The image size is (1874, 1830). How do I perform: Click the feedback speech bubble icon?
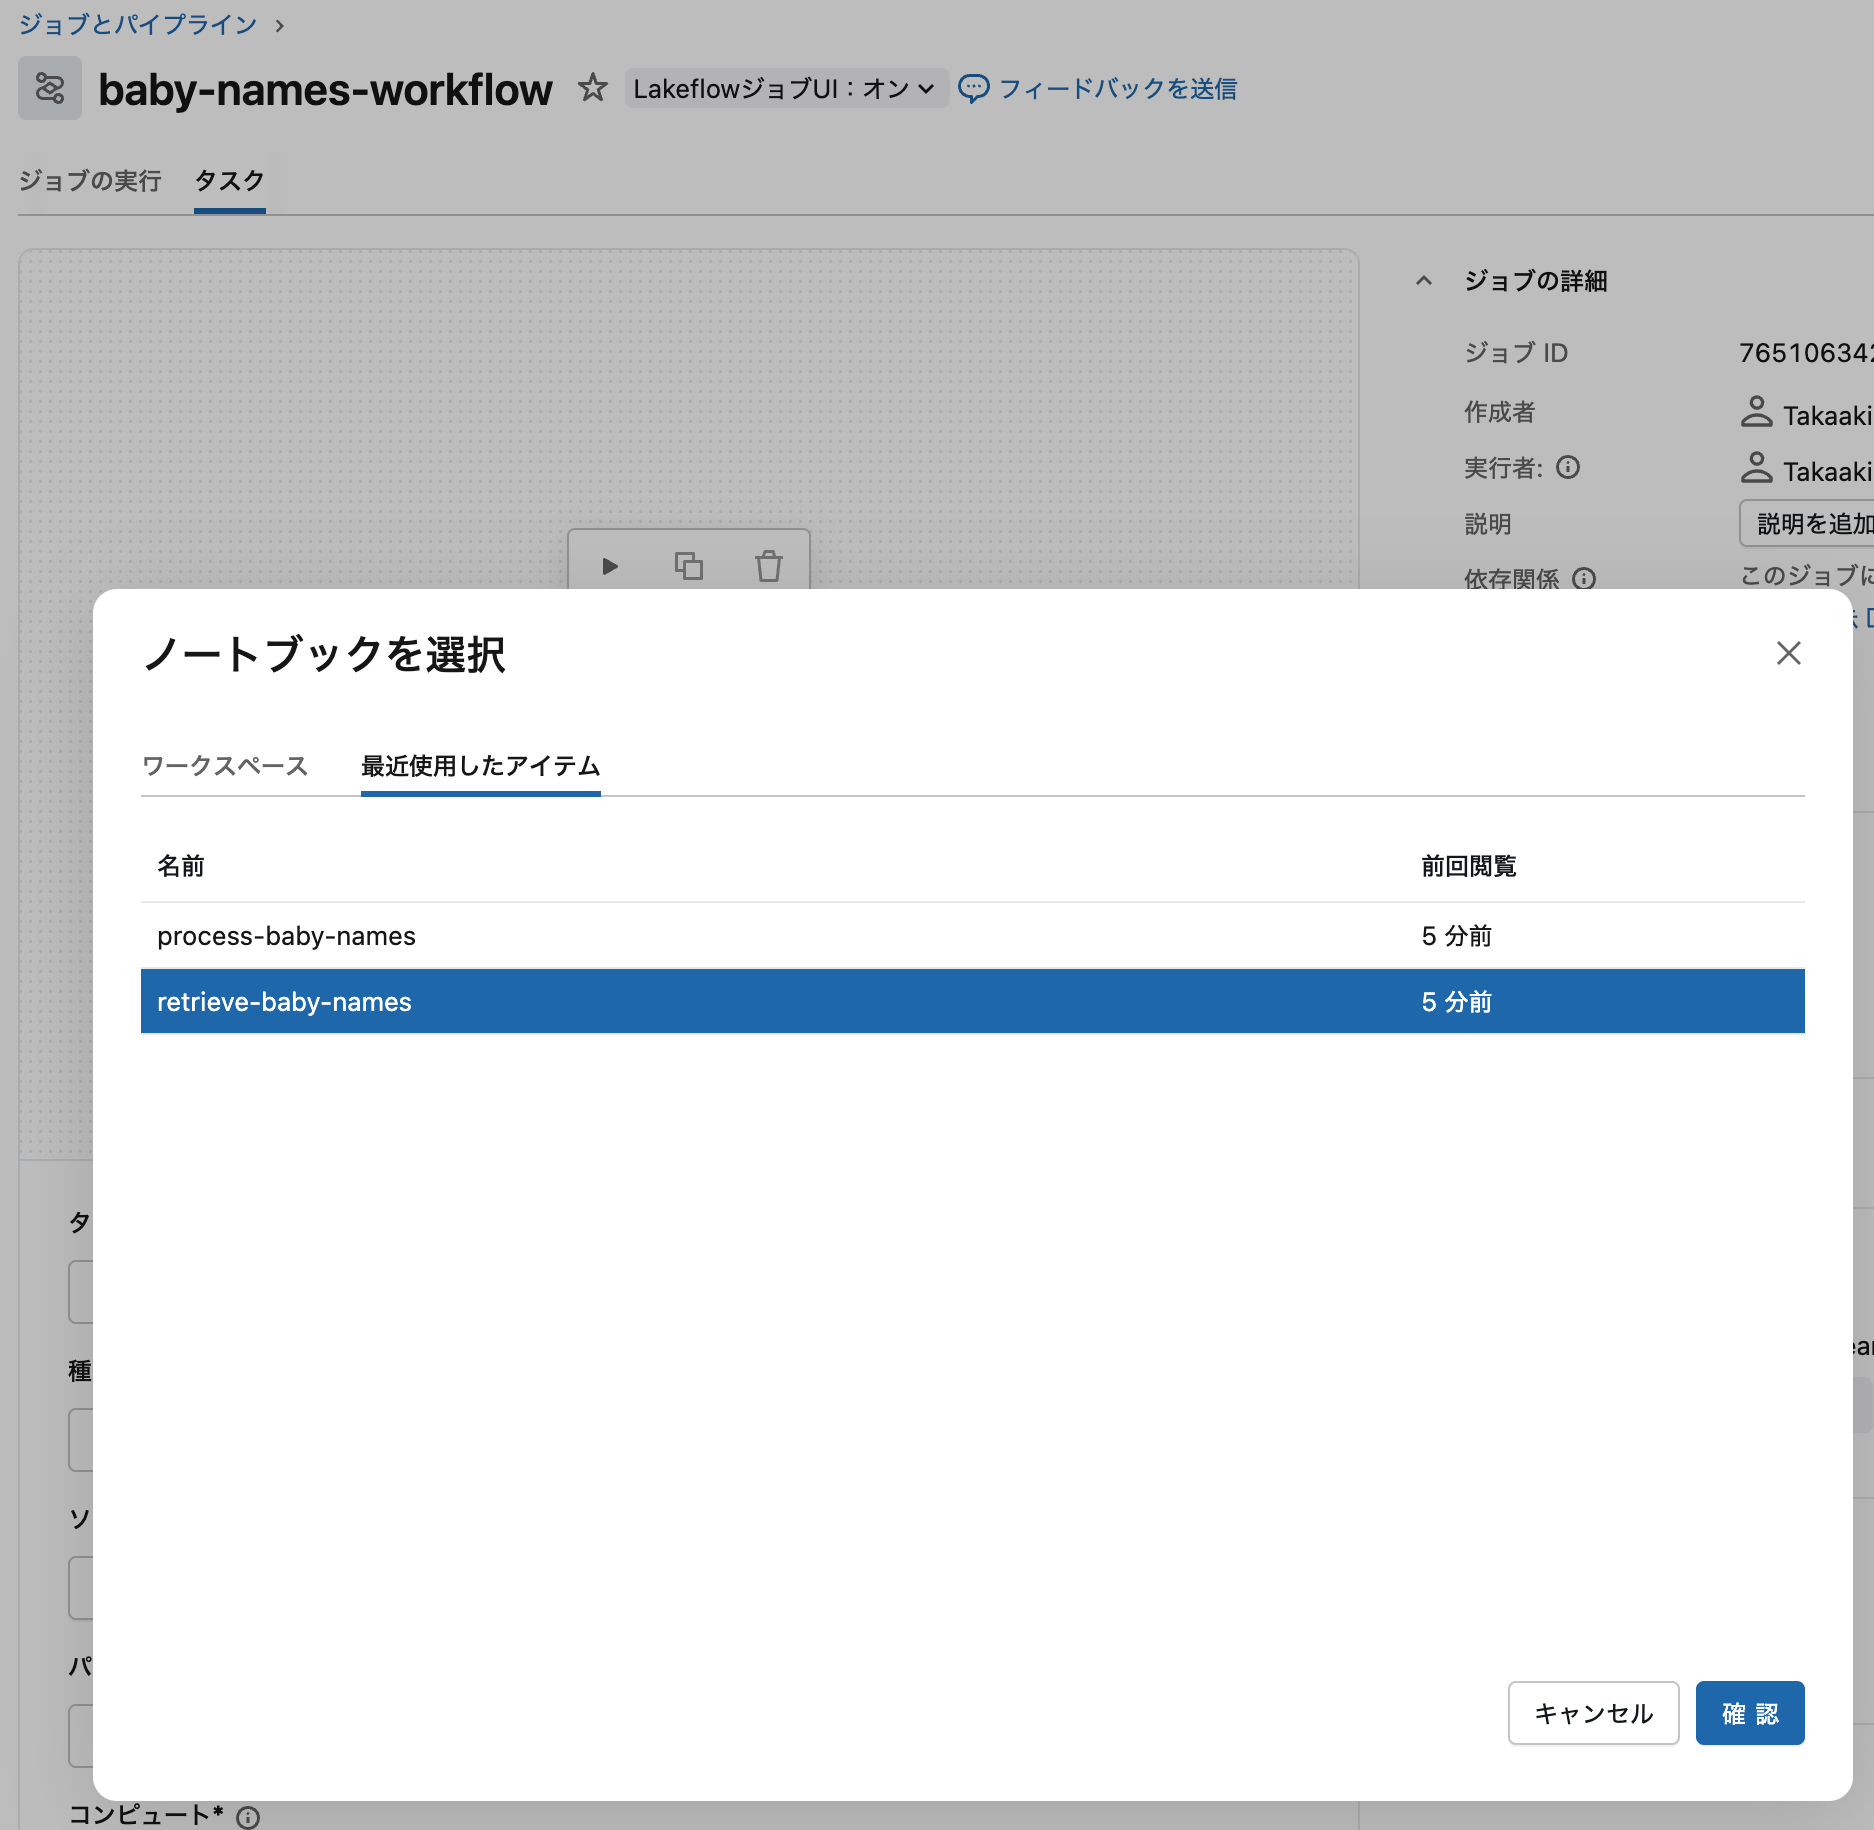click(x=974, y=88)
